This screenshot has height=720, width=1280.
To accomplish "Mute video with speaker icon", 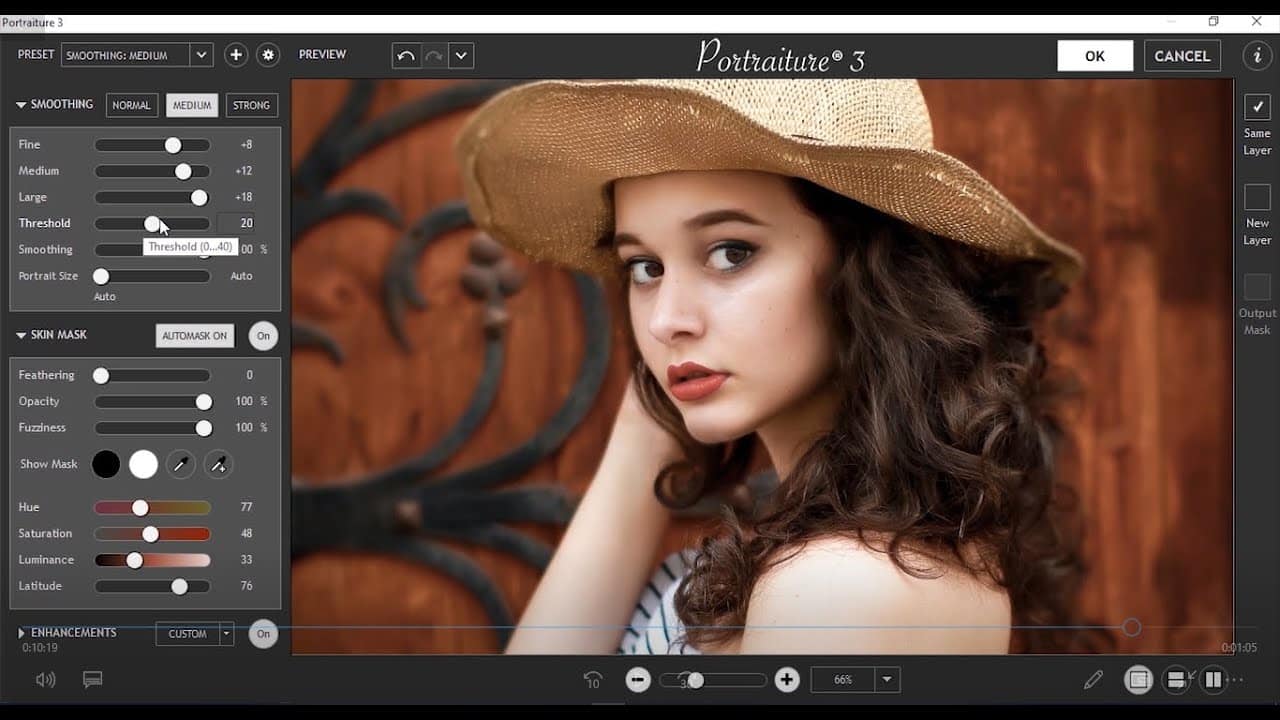I will 45,680.
